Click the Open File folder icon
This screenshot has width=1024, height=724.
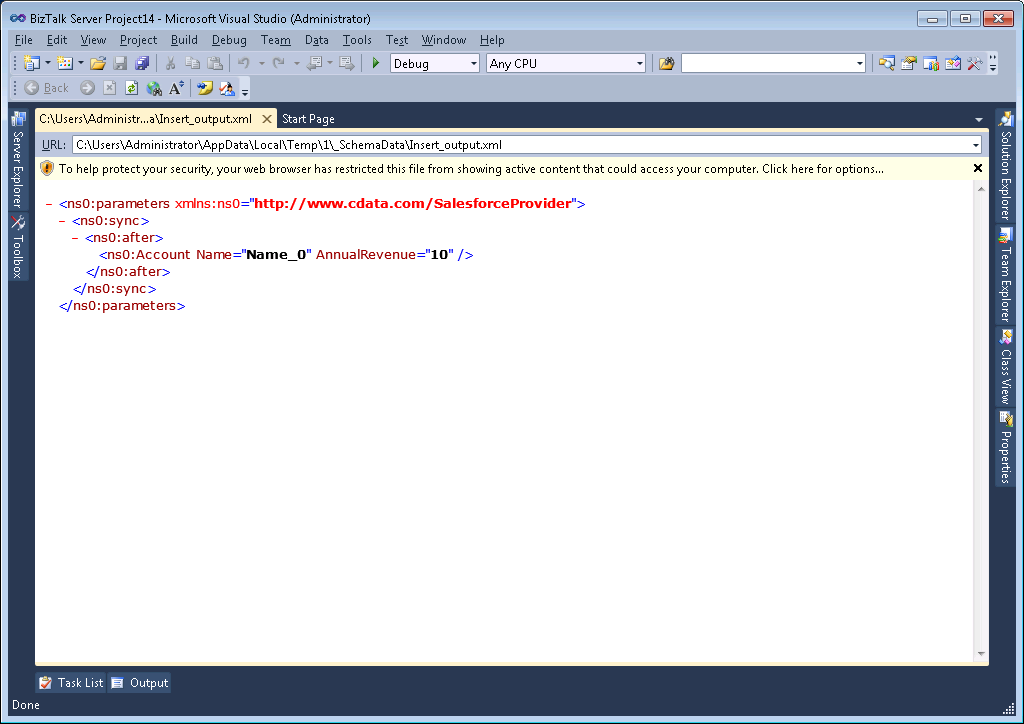click(x=97, y=63)
